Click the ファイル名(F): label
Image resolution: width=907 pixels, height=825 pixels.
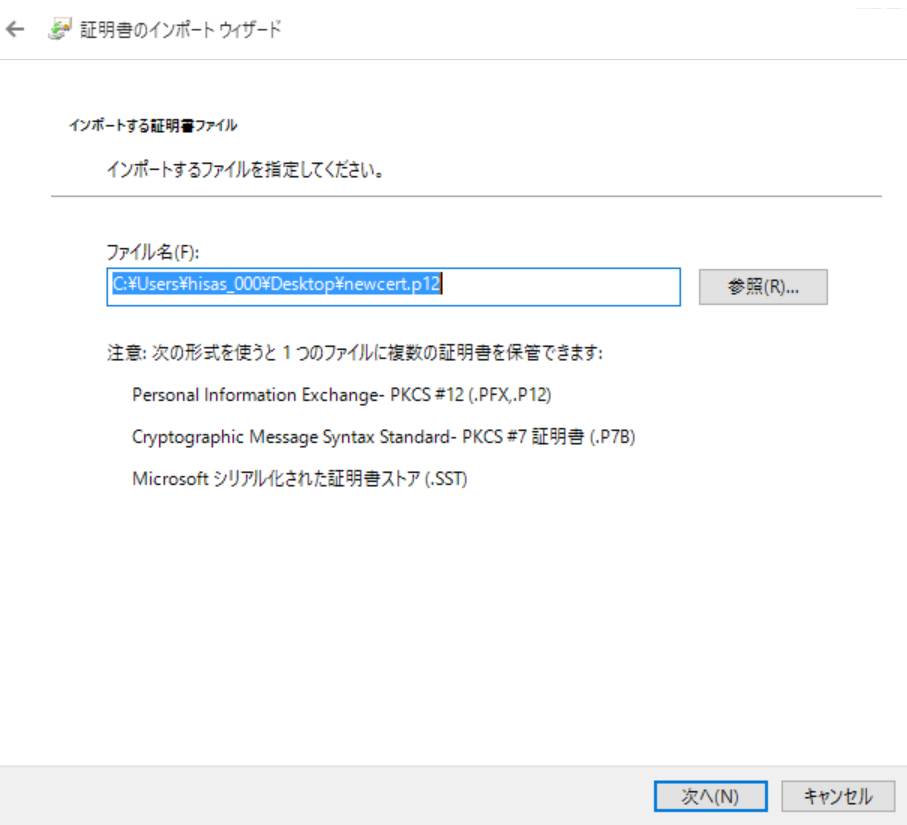coord(153,252)
